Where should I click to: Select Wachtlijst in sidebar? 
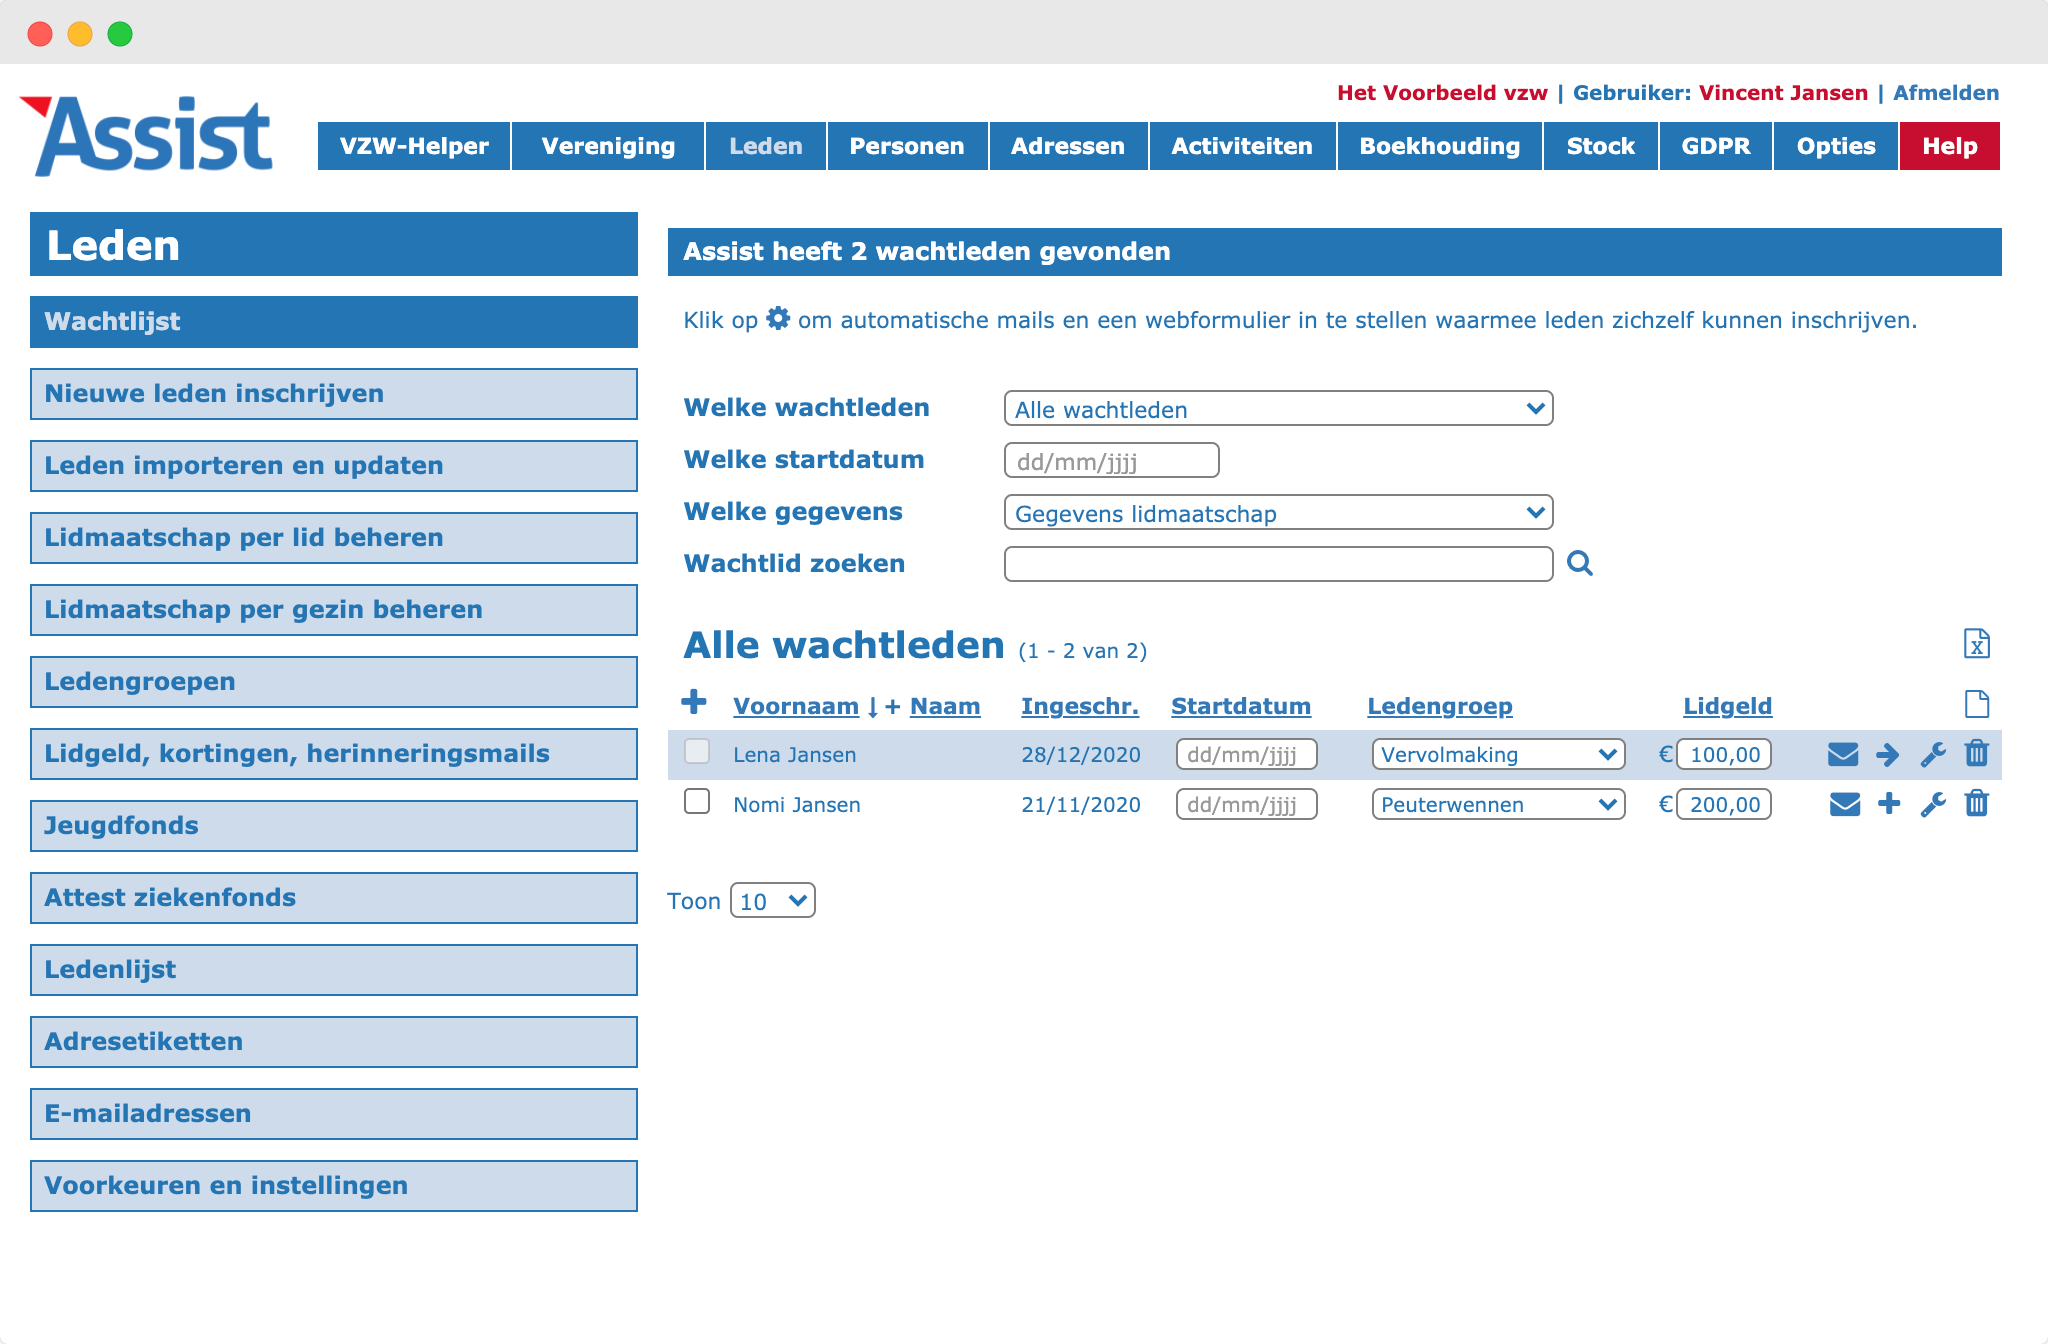coord(334,322)
